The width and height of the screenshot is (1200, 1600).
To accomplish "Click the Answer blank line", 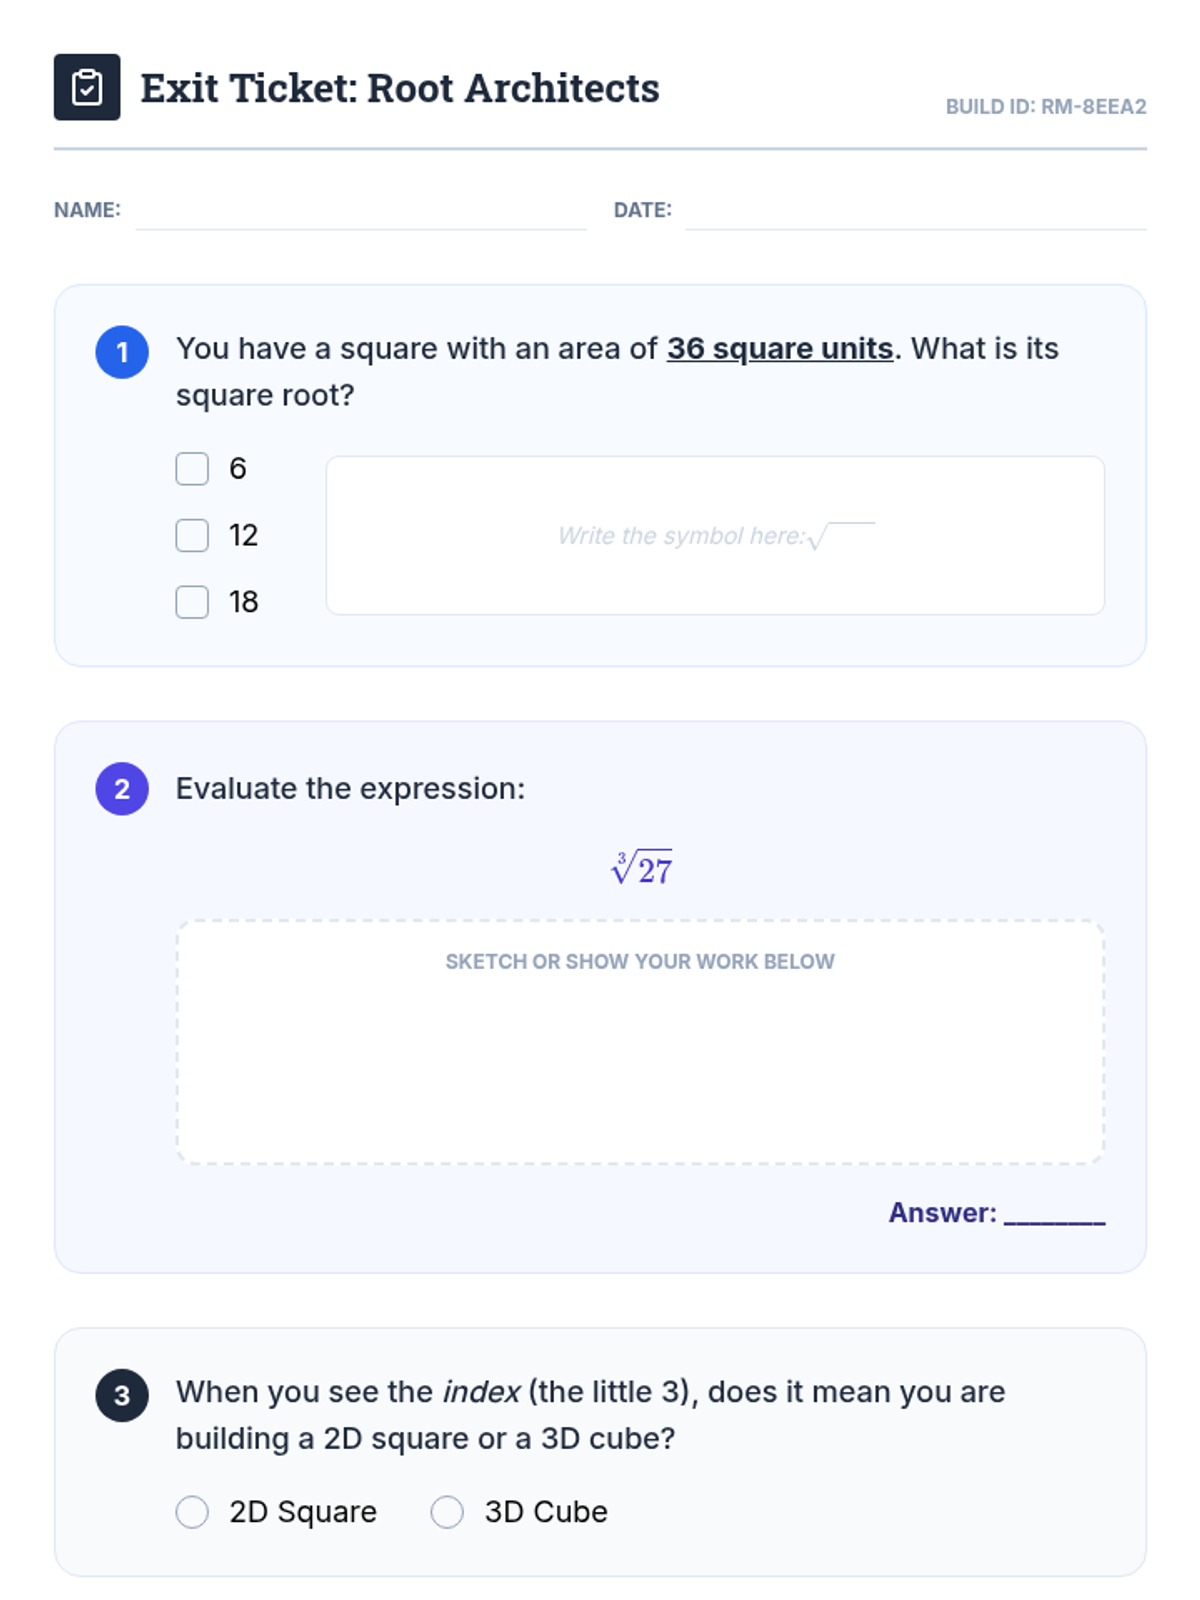I will [1054, 1214].
